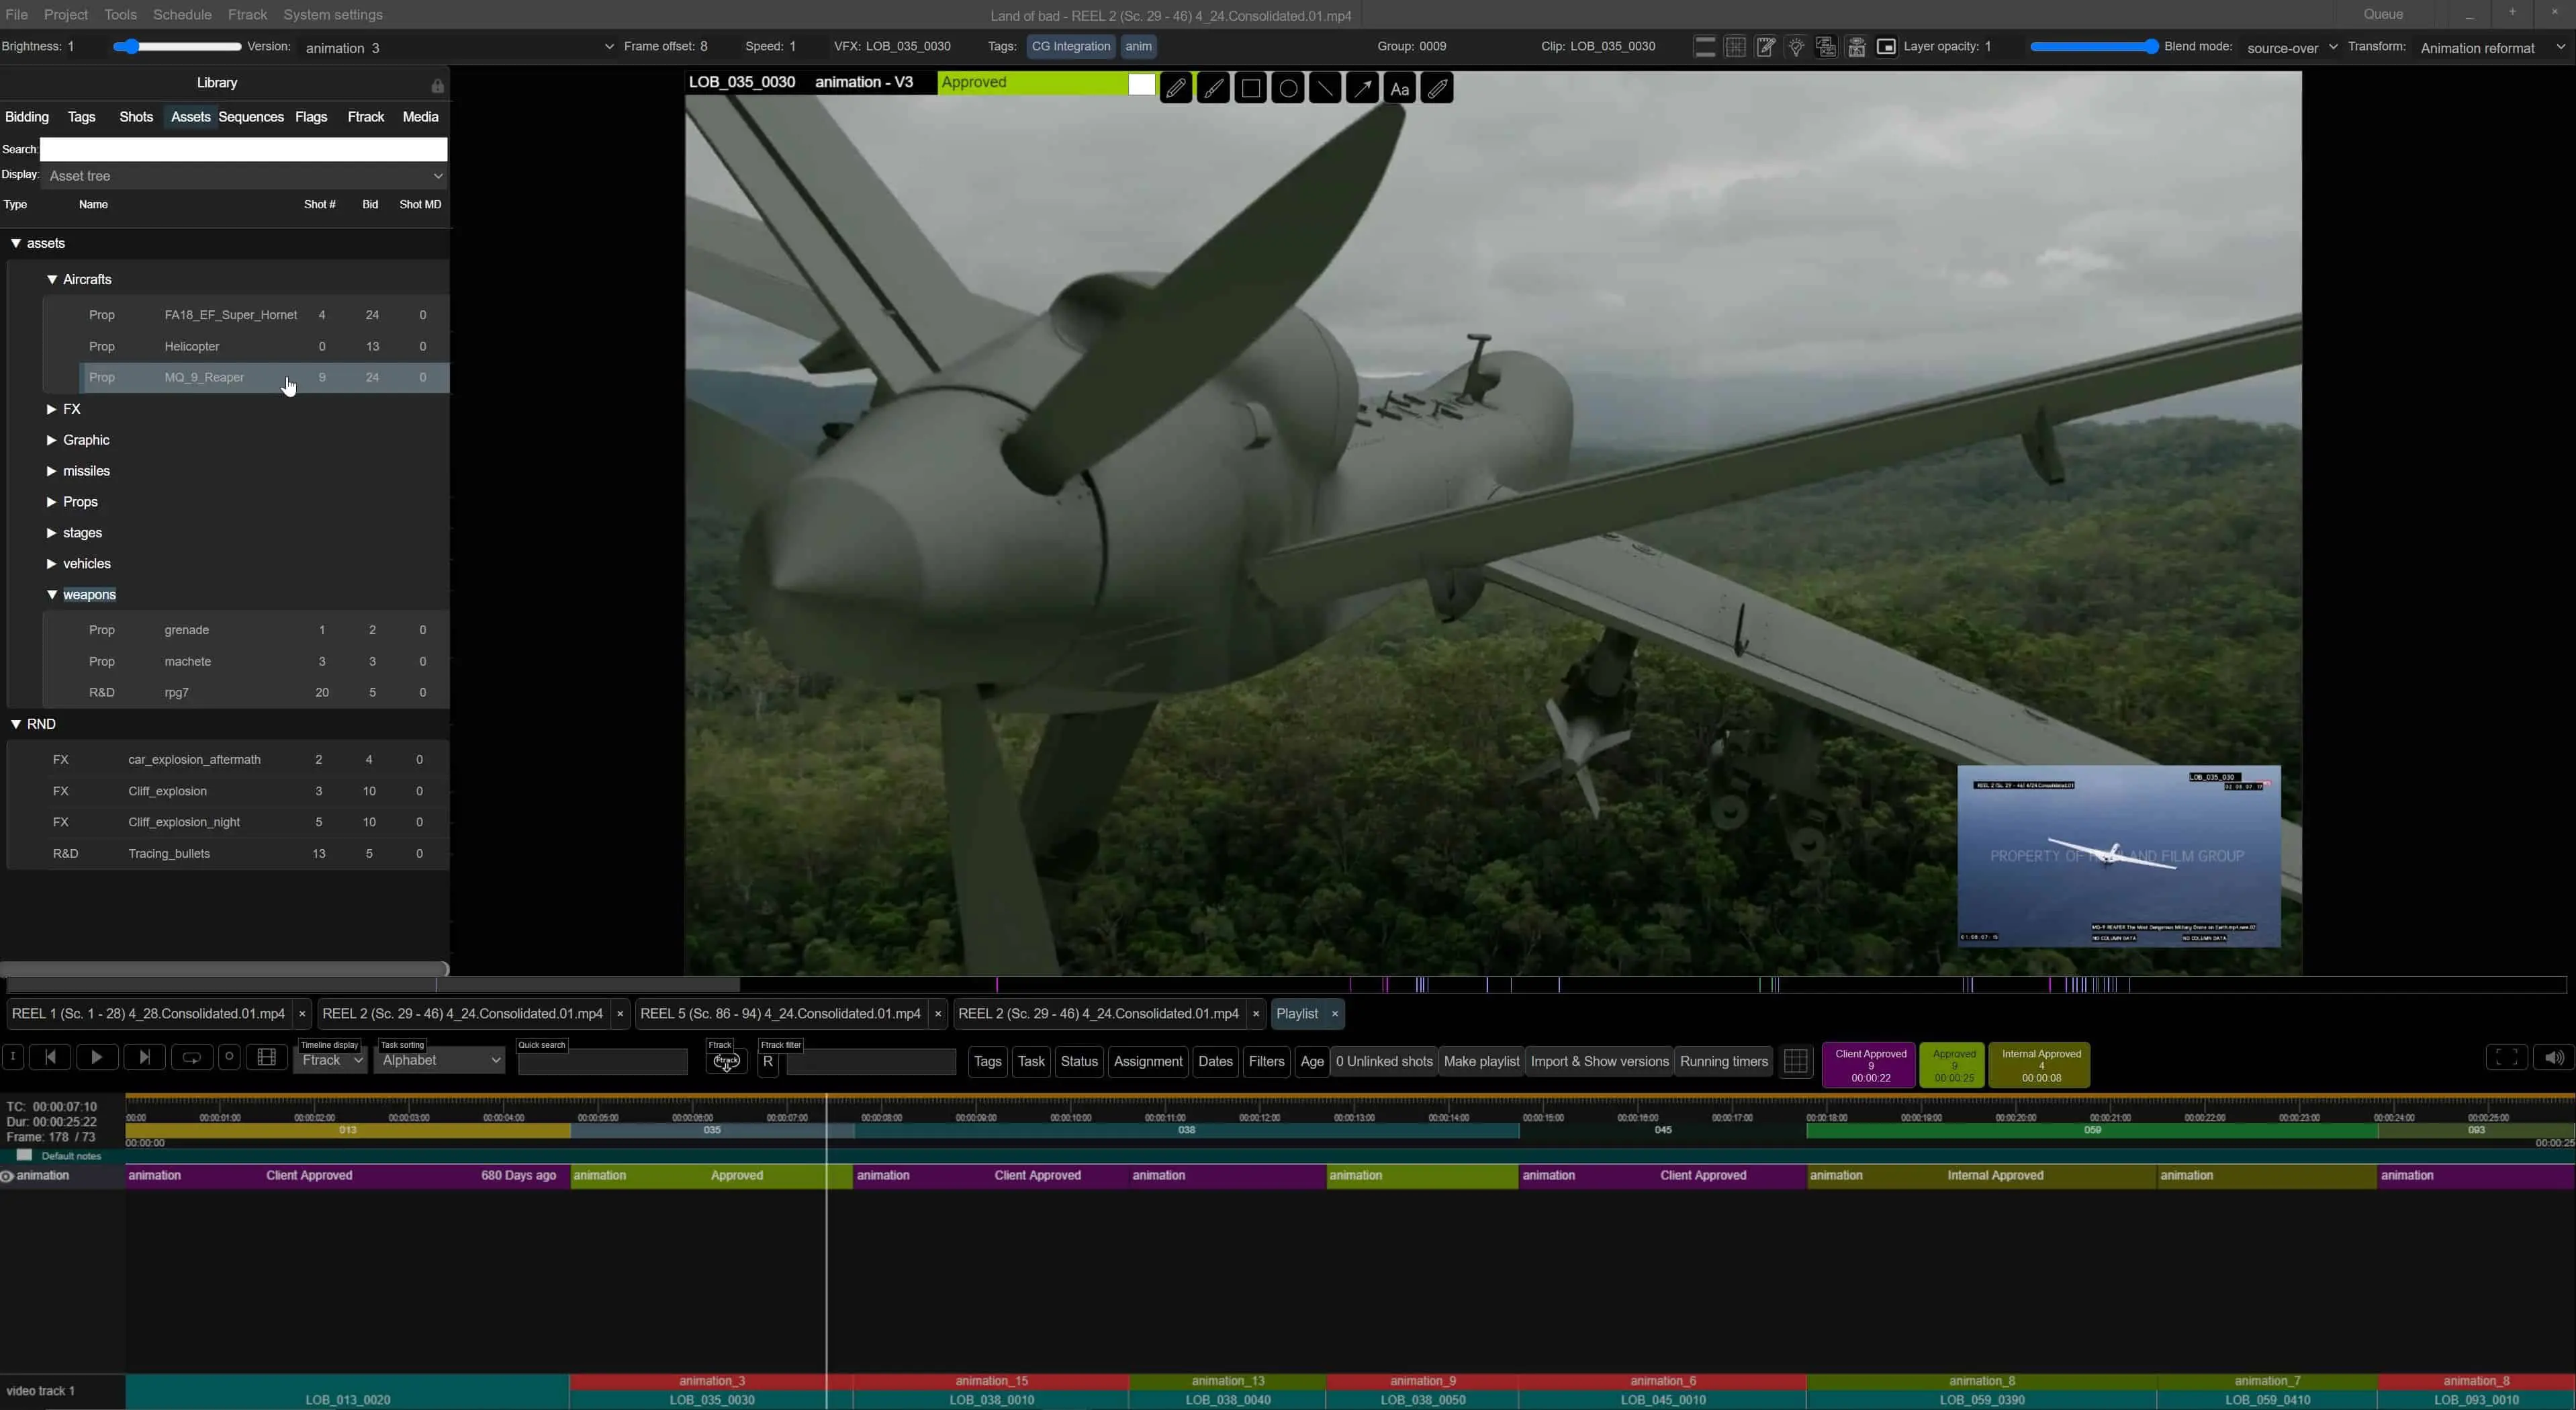Image resolution: width=2576 pixels, height=1410 pixels.
Task: Collapse the weapons asset folder
Action: (51, 595)
